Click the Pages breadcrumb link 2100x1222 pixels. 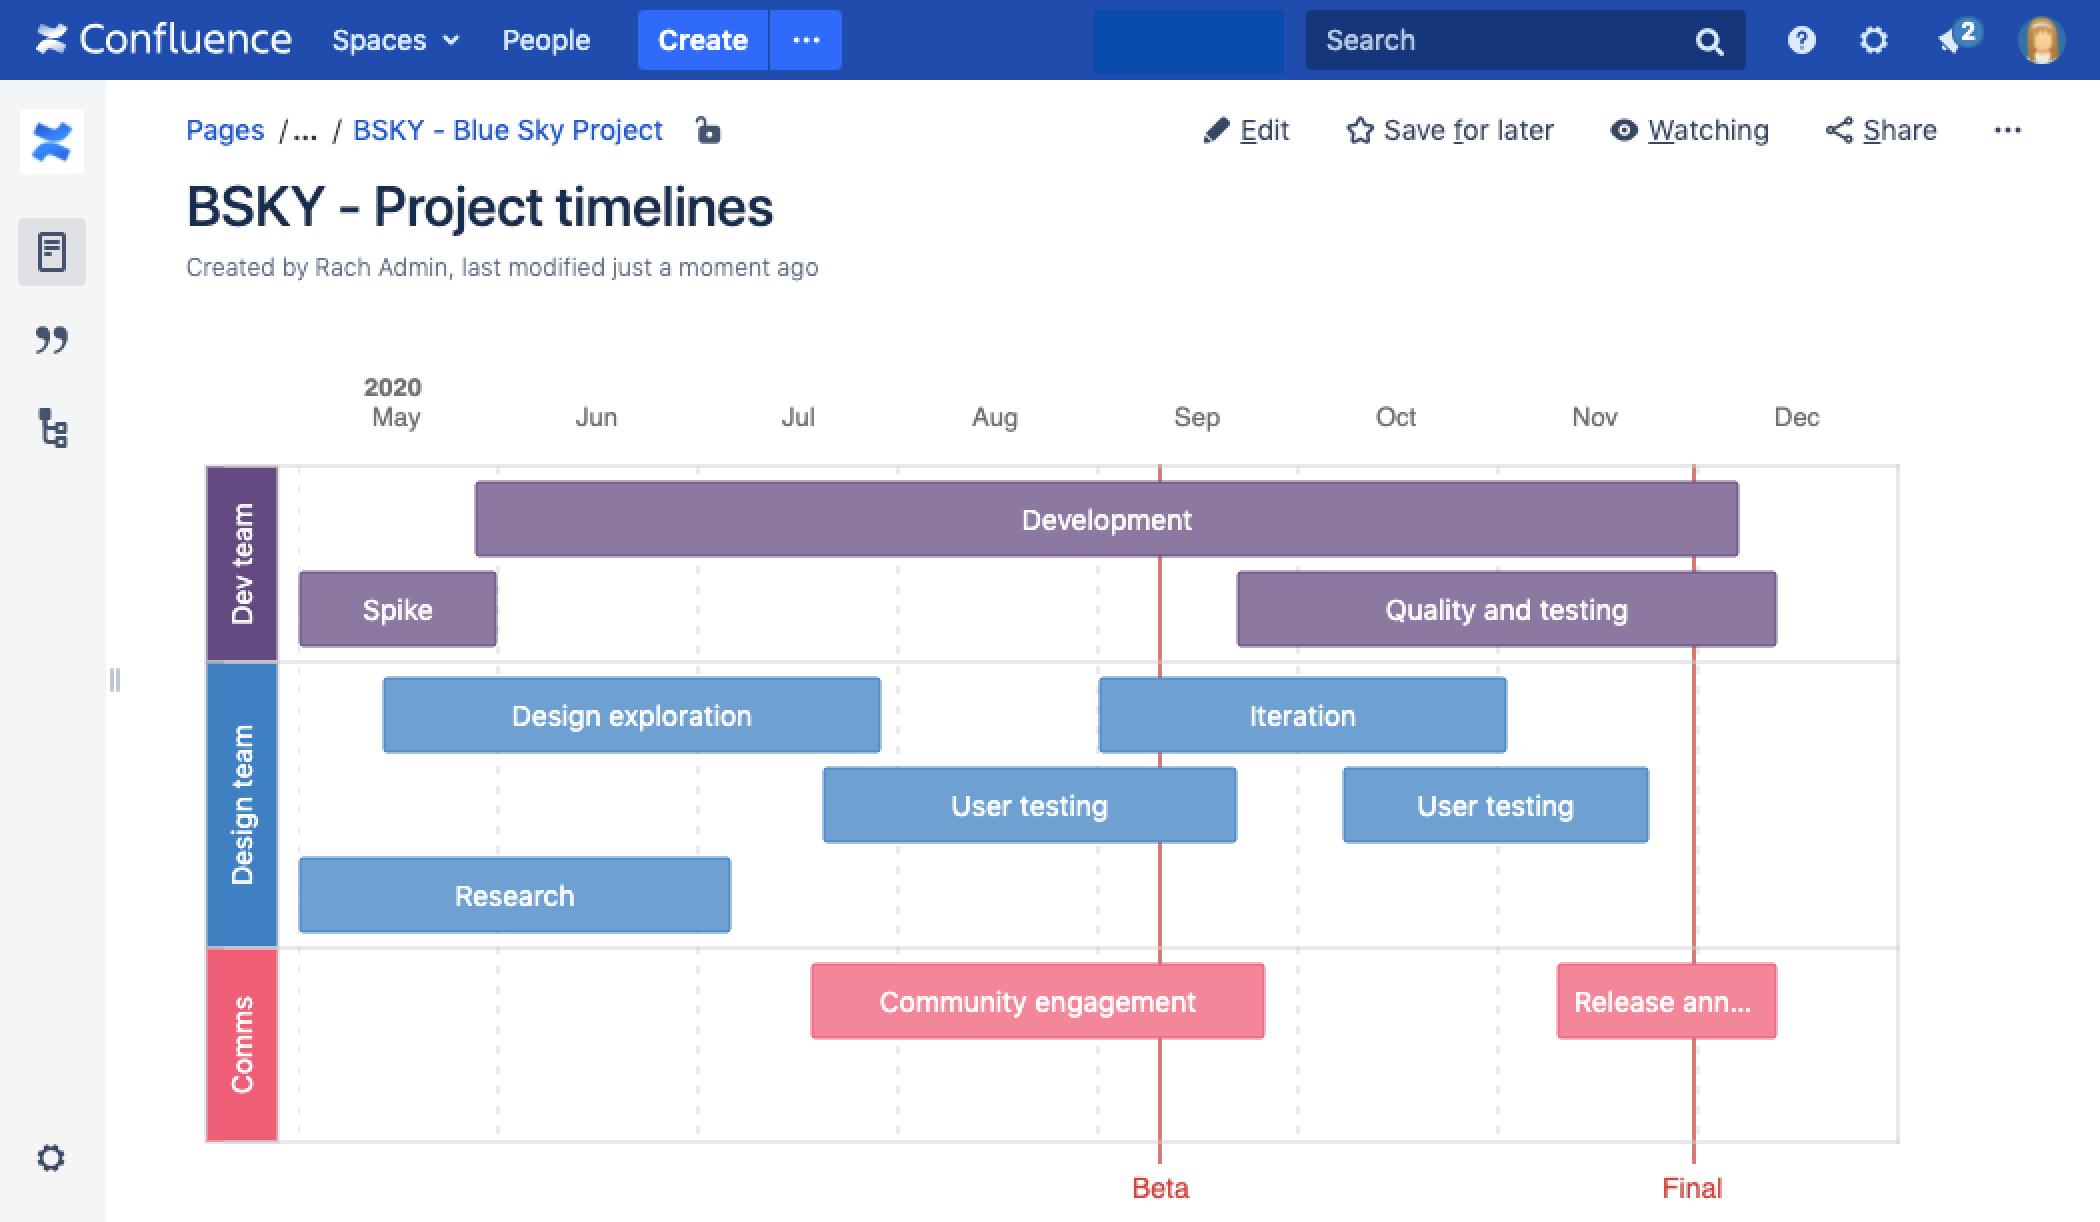coord(224,129)
